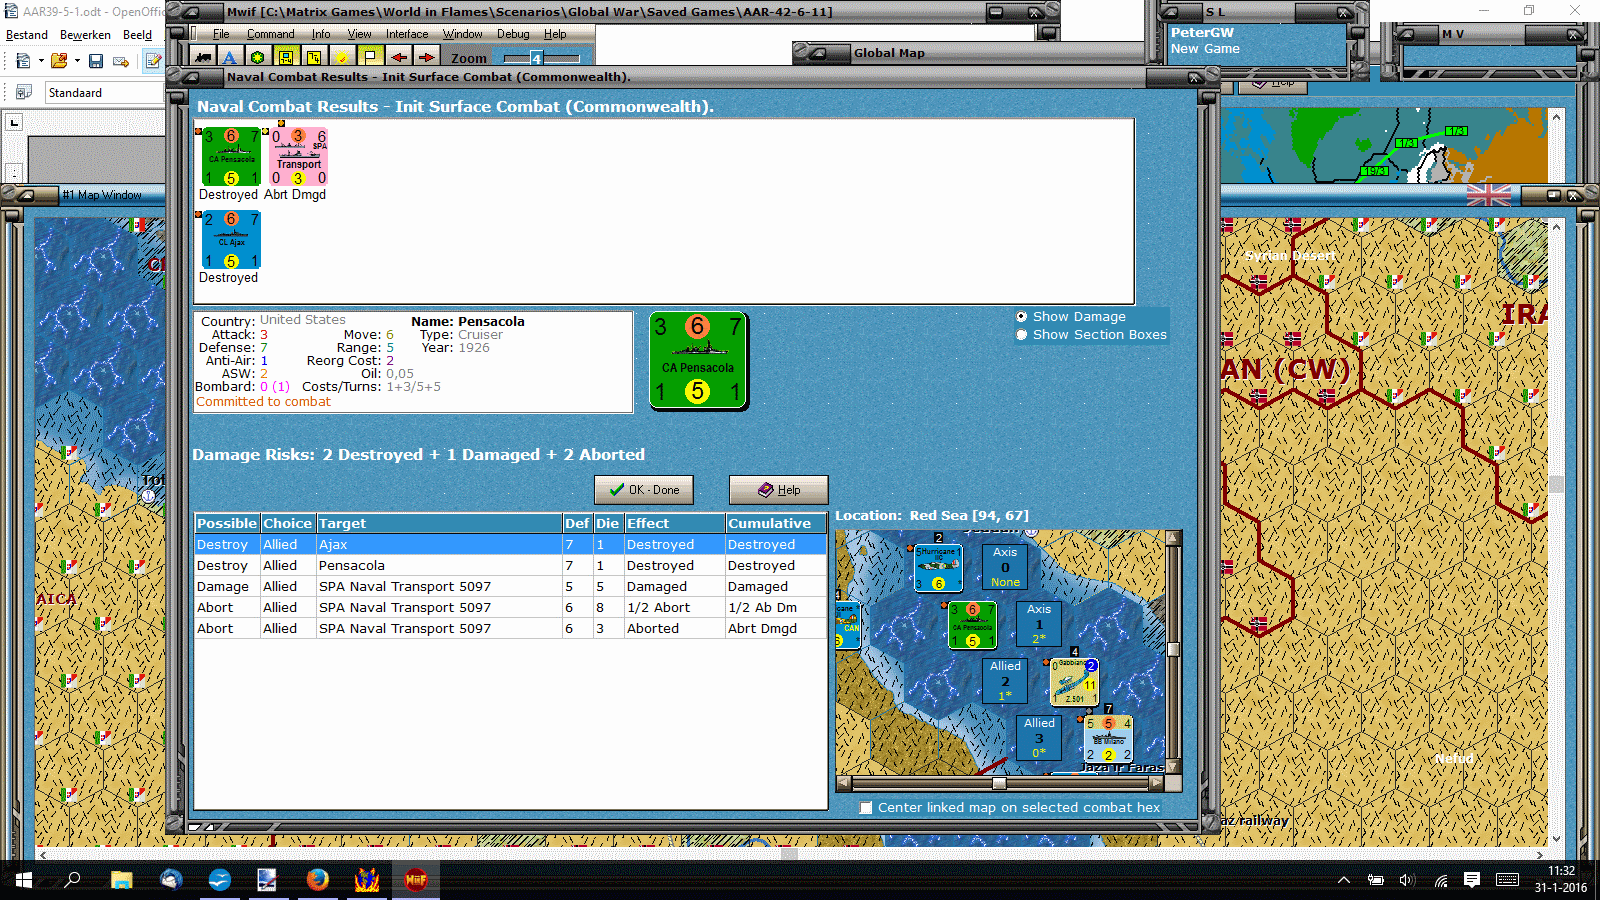Click the Axis 0 None sea section box
The width and height of the screenshot is (1600, 900).
pyautogui.click(x=1005, y=567)
